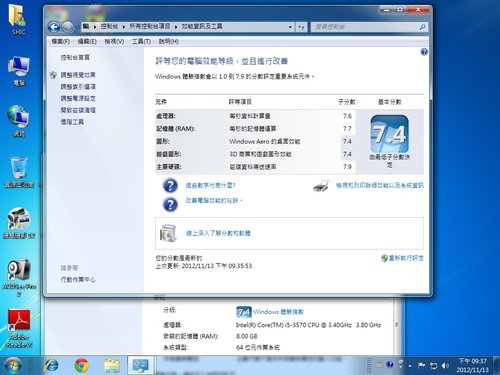This screenshot has width=500, height=375.
Task: Click the 控制台 breadcrumb segment
Action: point(109,26)
